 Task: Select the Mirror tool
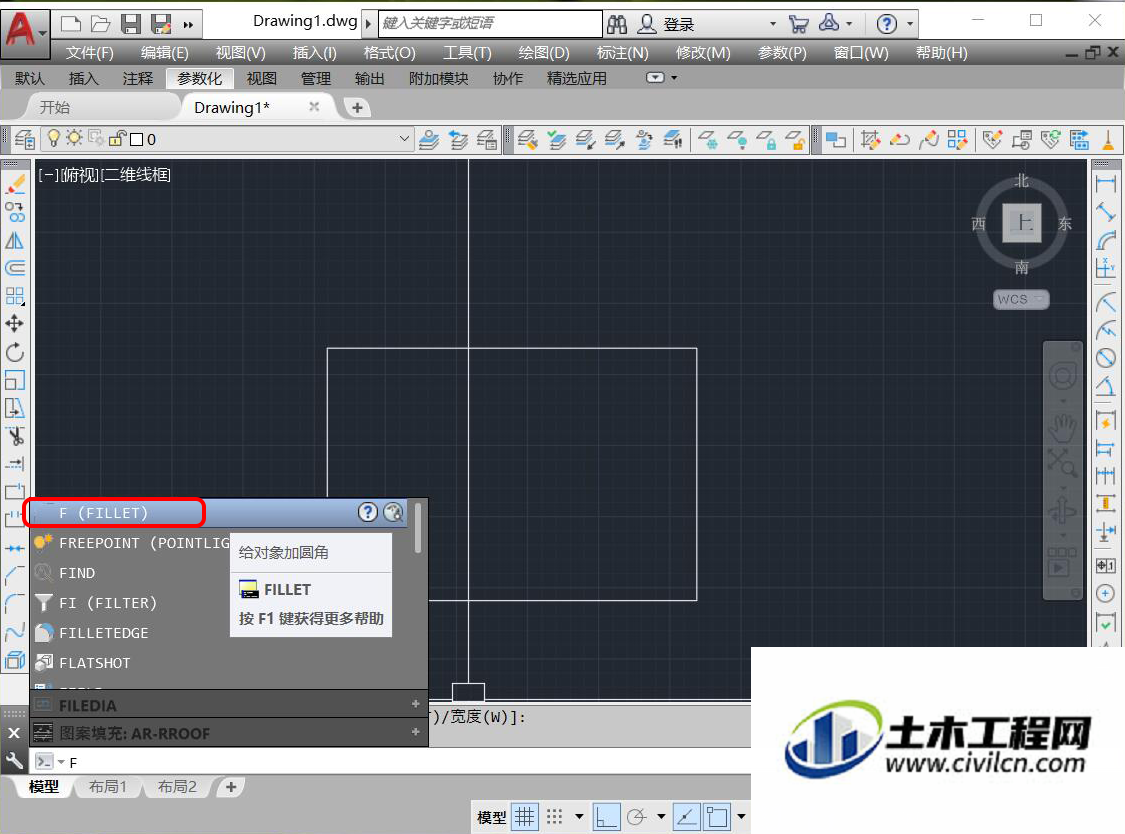click(x=15, y=240)
